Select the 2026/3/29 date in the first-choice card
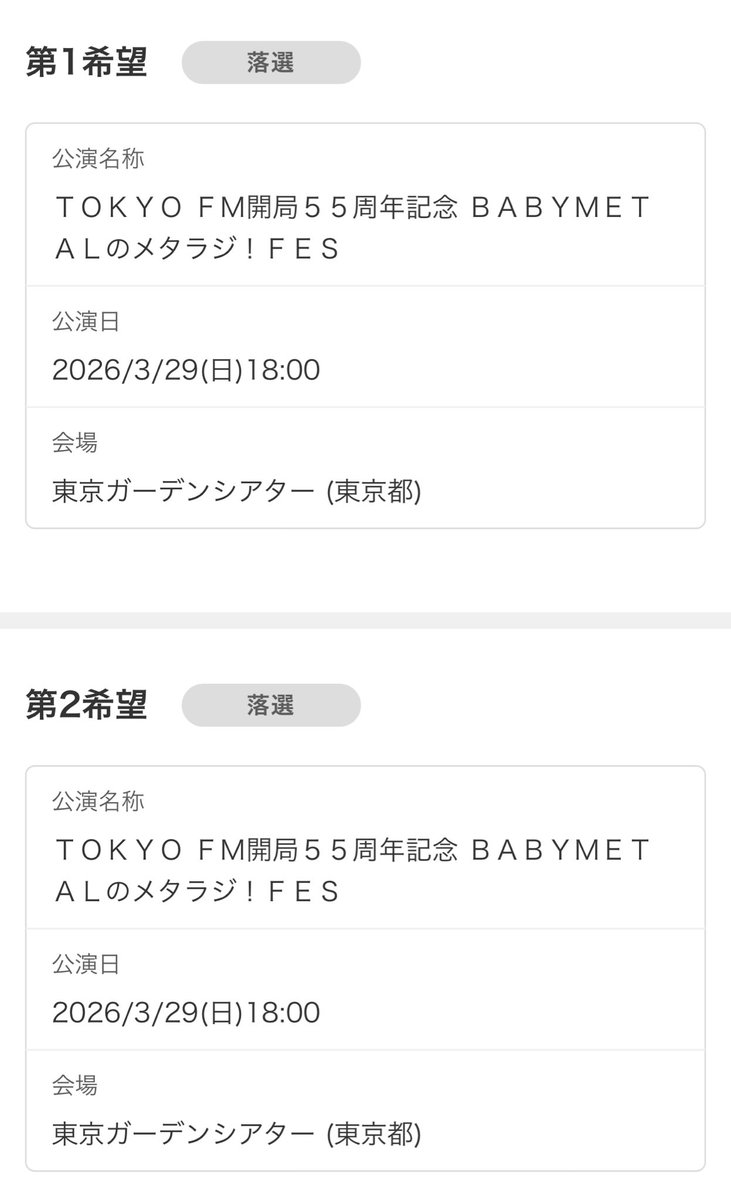 point(127,371)
